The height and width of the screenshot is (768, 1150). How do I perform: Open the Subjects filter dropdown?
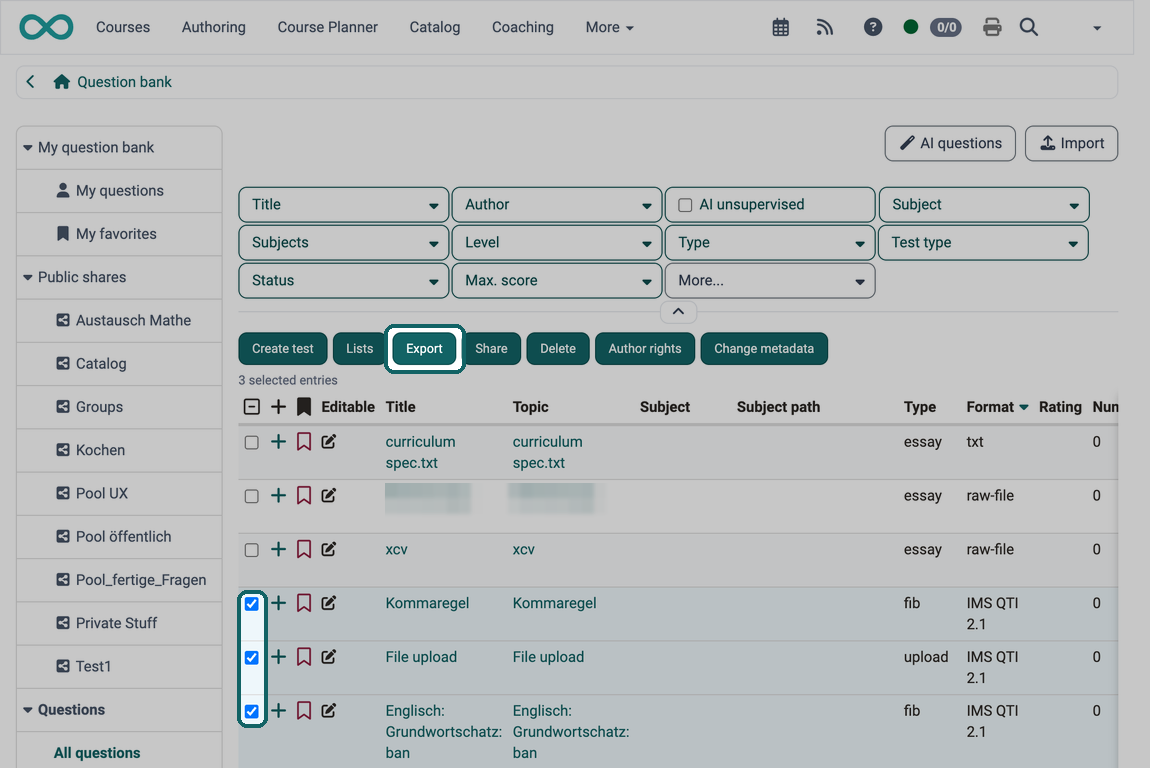click(x=343, y=243)
